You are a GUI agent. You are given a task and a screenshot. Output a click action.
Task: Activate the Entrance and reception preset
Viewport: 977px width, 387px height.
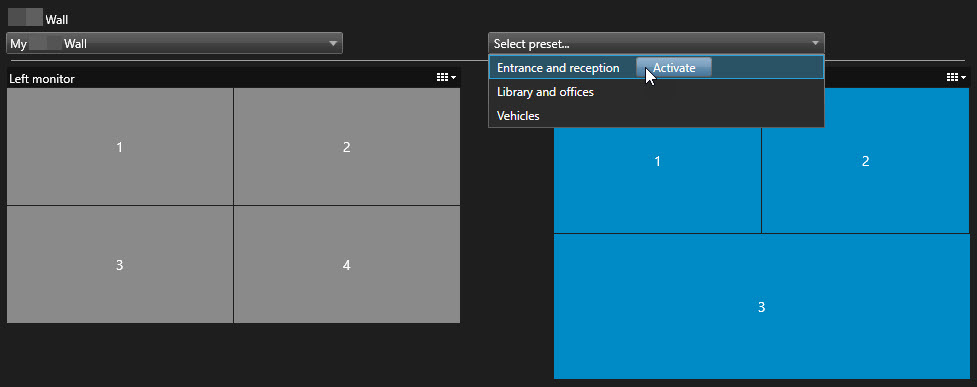pyautogui.click(x=674, y=68)
